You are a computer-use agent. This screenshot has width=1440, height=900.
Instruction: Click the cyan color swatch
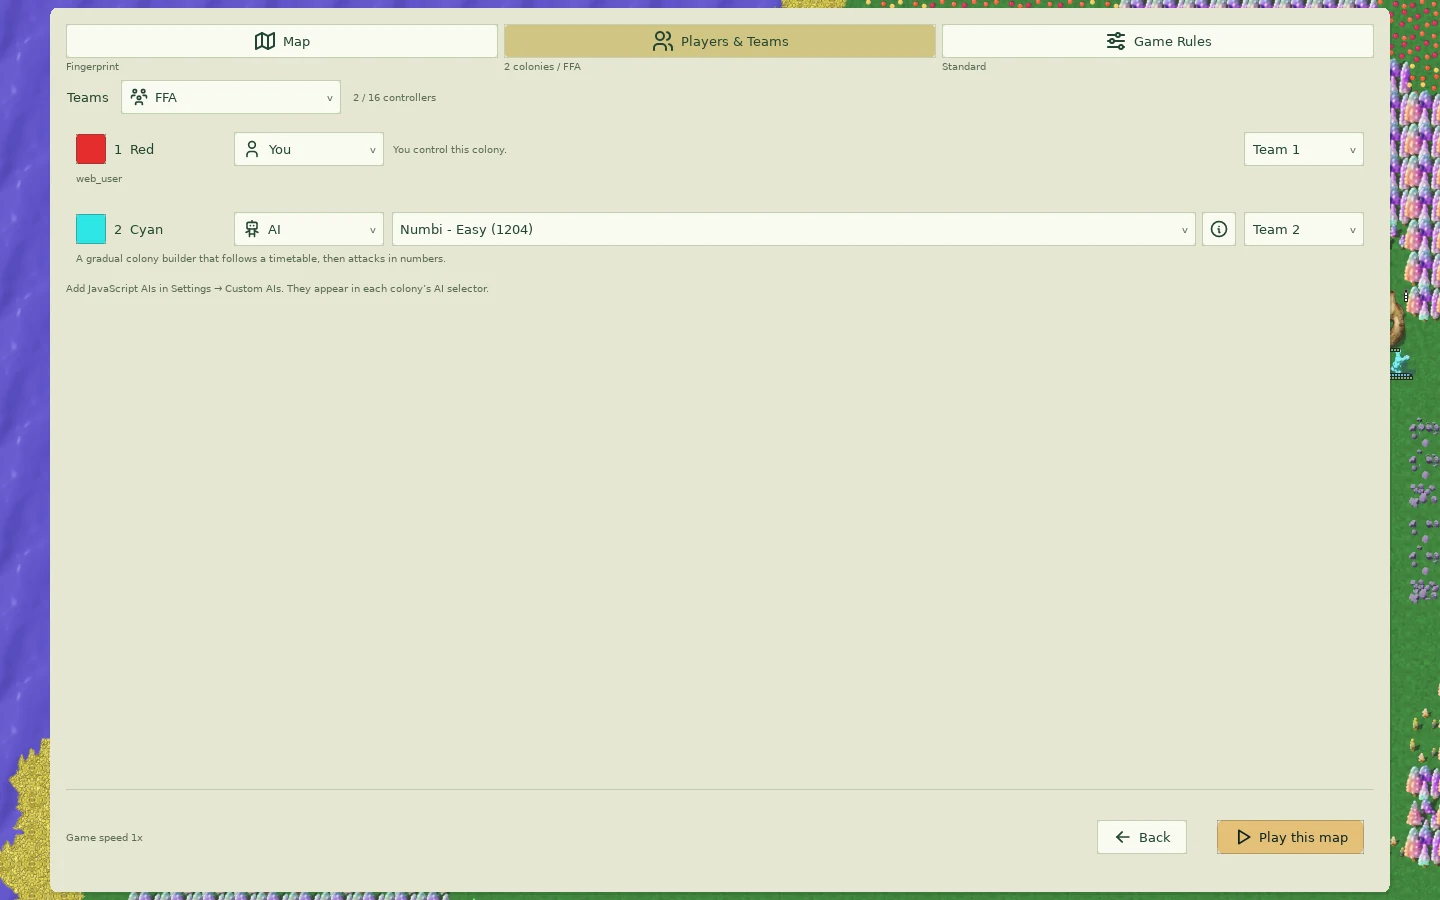tap(91, 229)
